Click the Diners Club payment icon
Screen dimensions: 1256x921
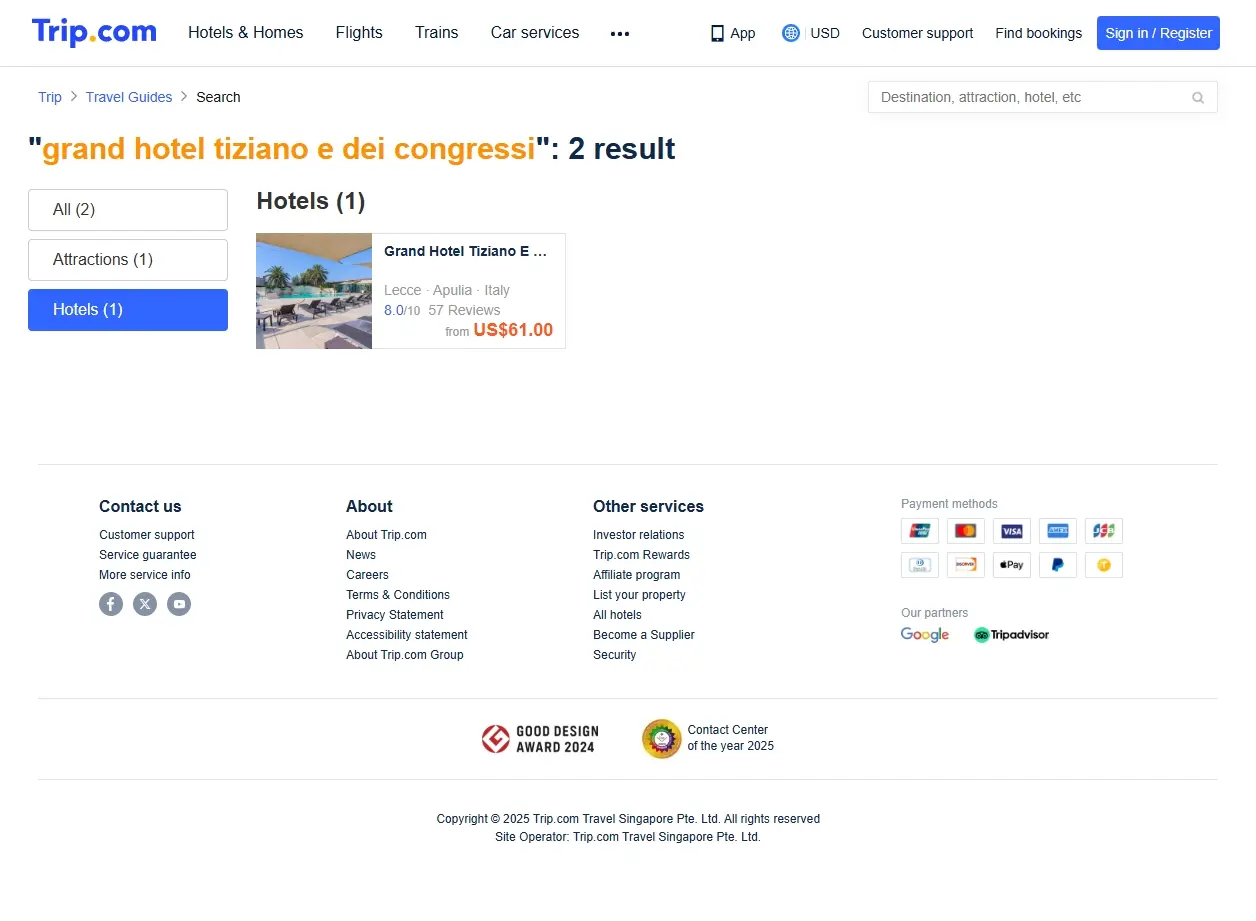(920, 565)
